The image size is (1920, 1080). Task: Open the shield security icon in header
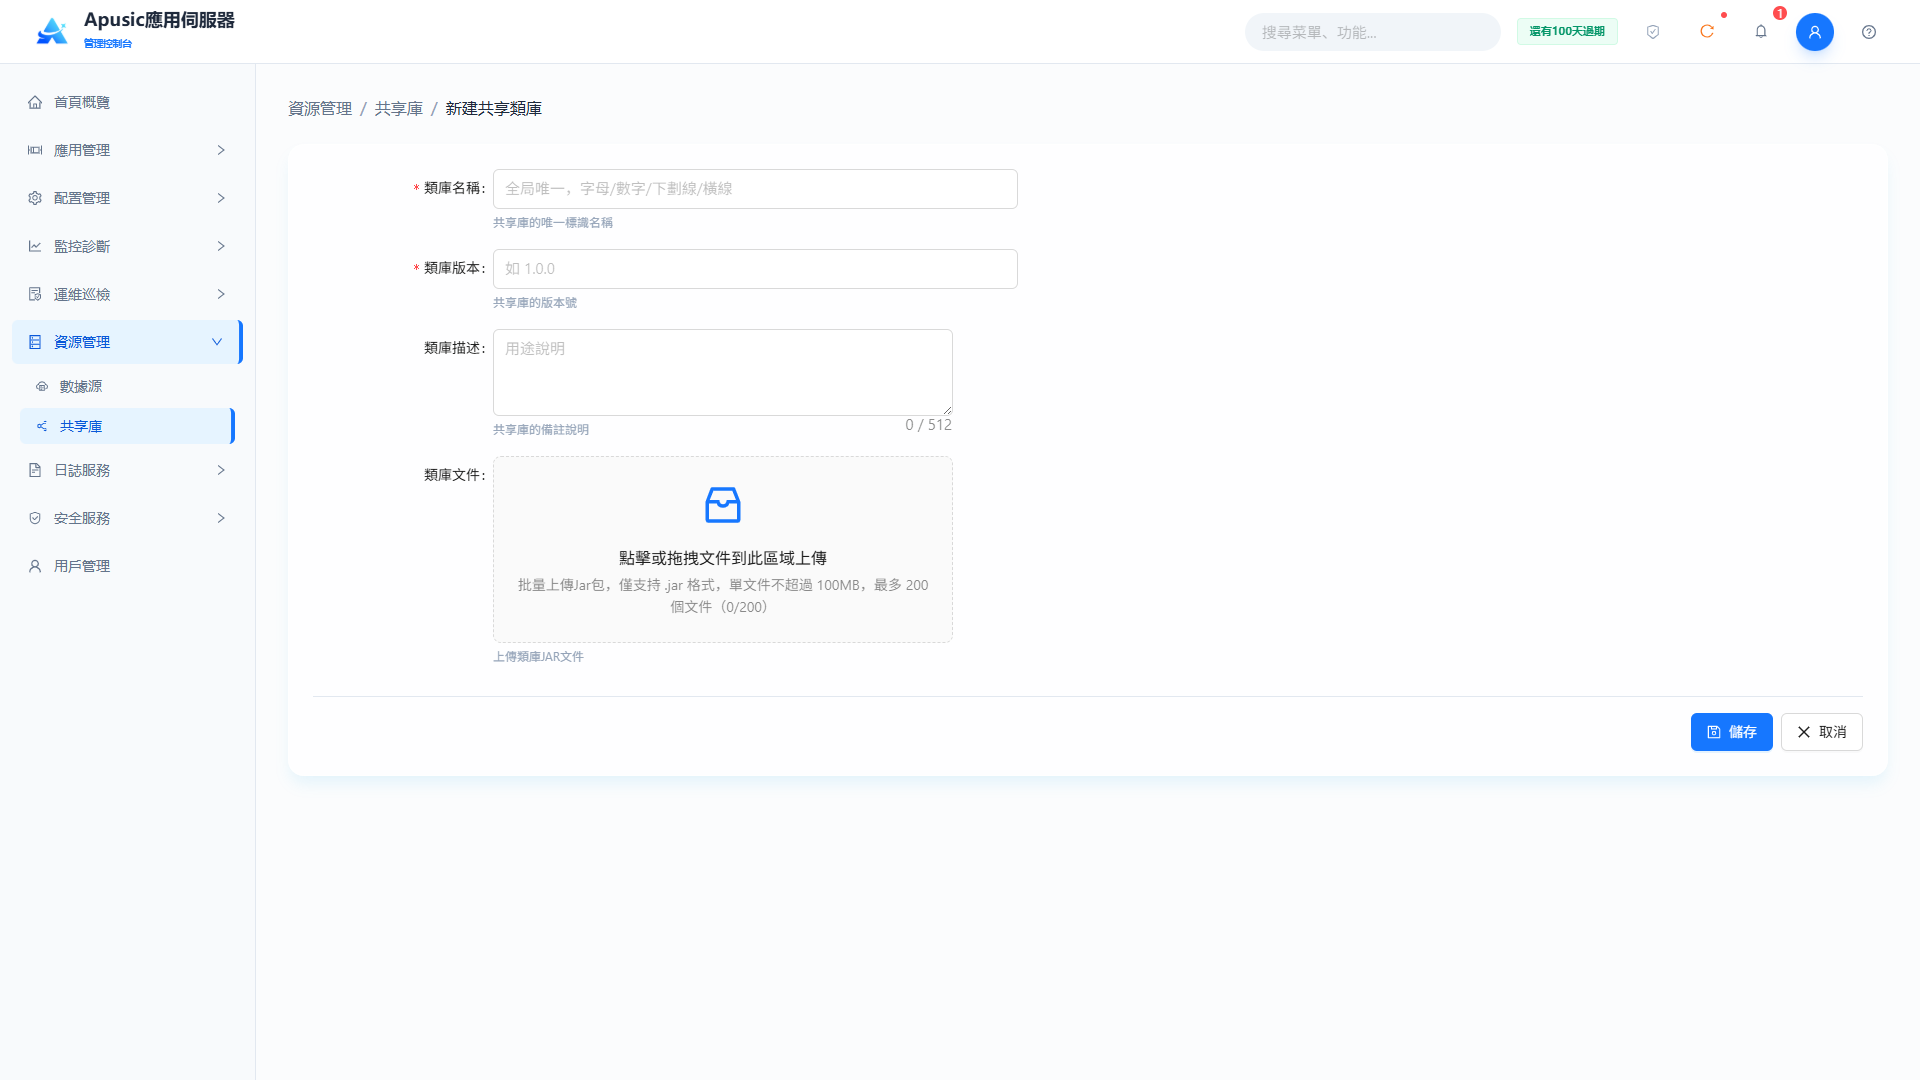1653,32
